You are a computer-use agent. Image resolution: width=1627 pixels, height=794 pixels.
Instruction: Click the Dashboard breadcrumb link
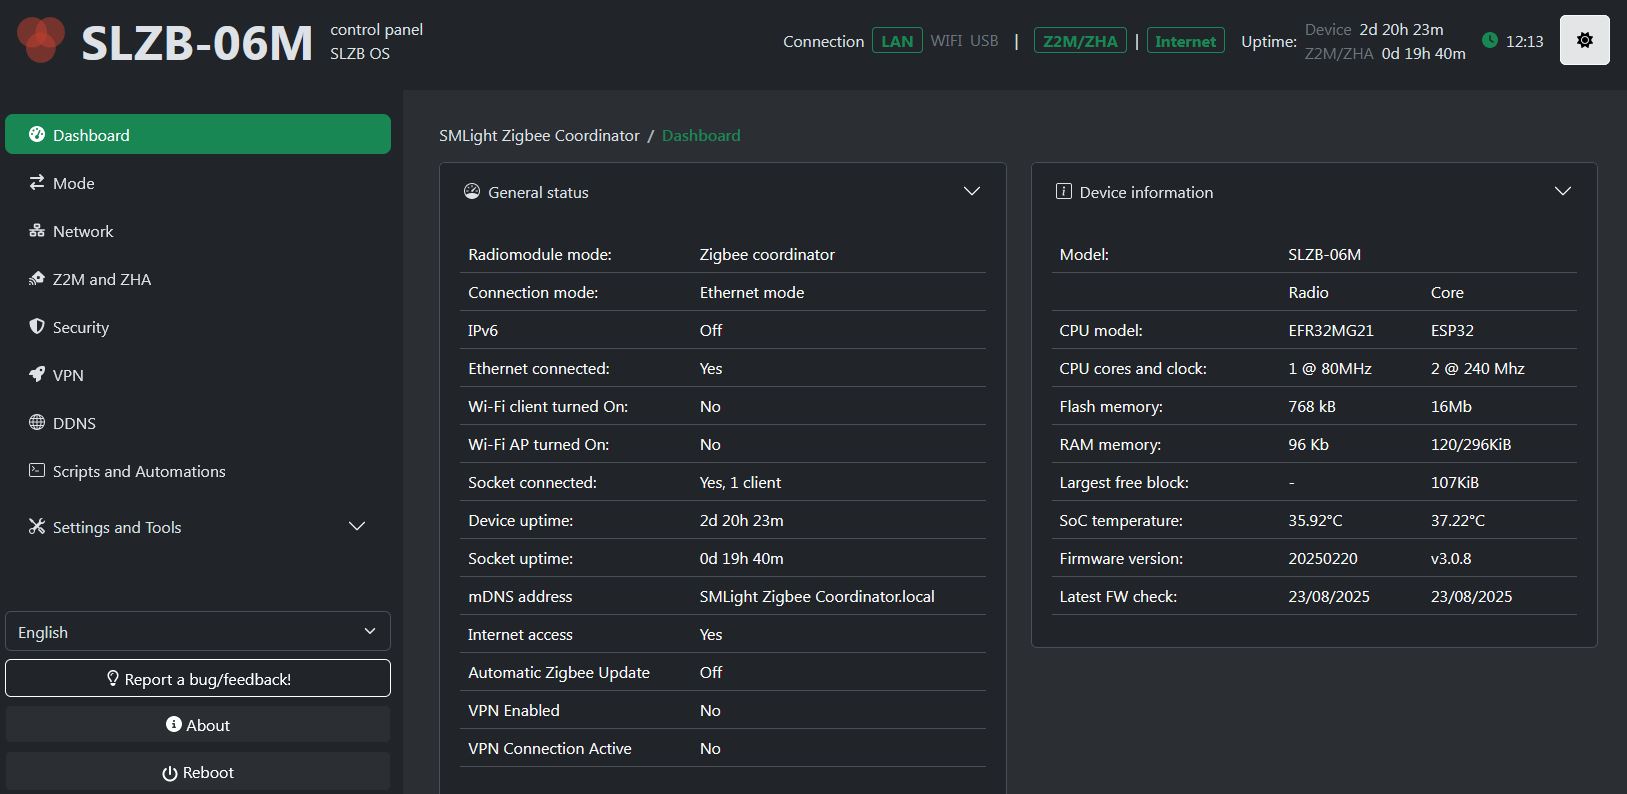pos(700,135)
